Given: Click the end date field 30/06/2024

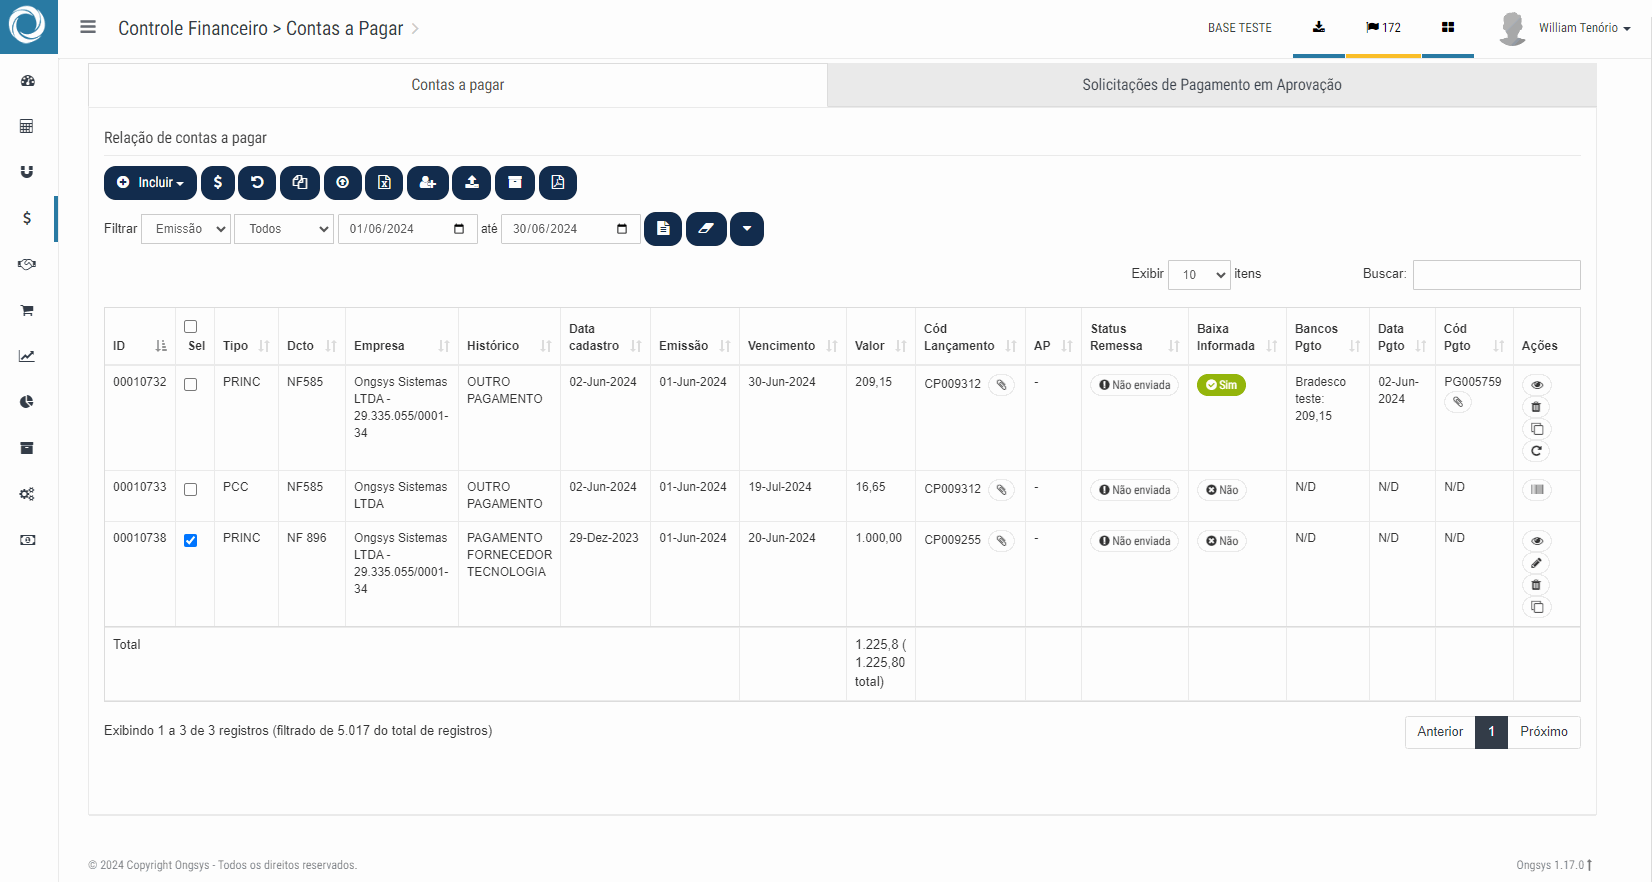Looking at the screenshot, I should tap(570, 229).
